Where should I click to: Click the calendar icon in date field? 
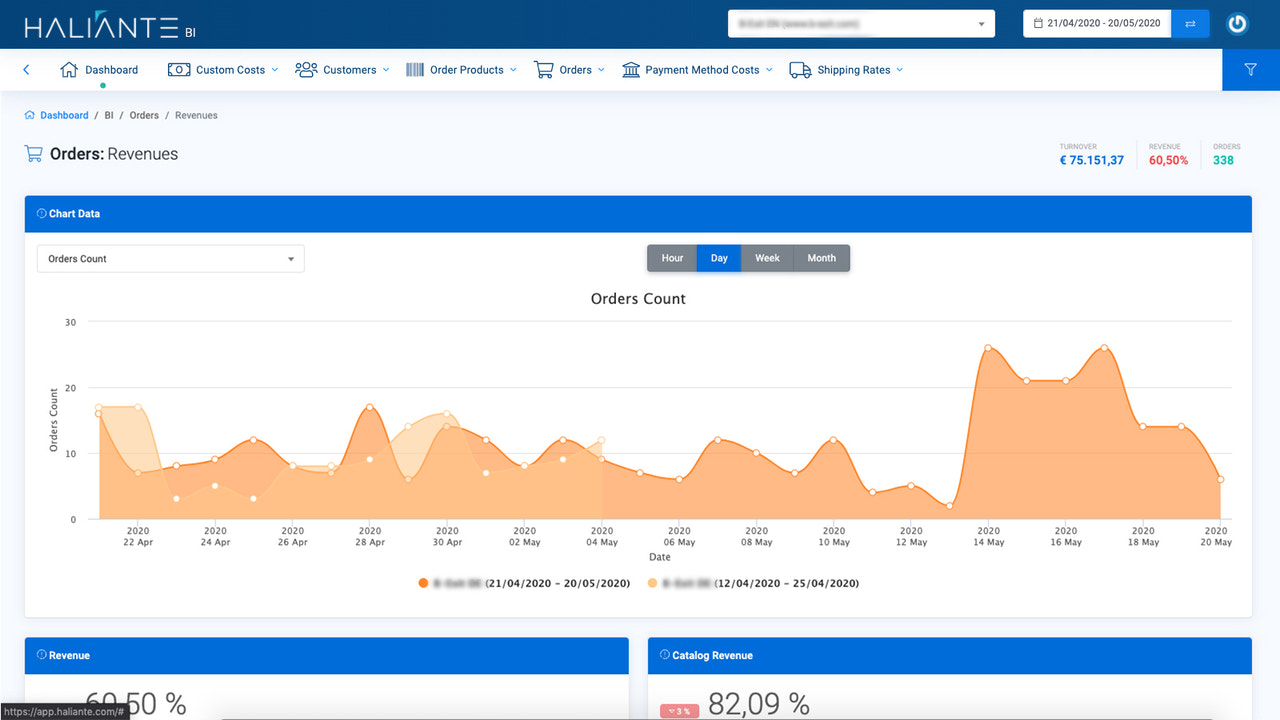1038,23
